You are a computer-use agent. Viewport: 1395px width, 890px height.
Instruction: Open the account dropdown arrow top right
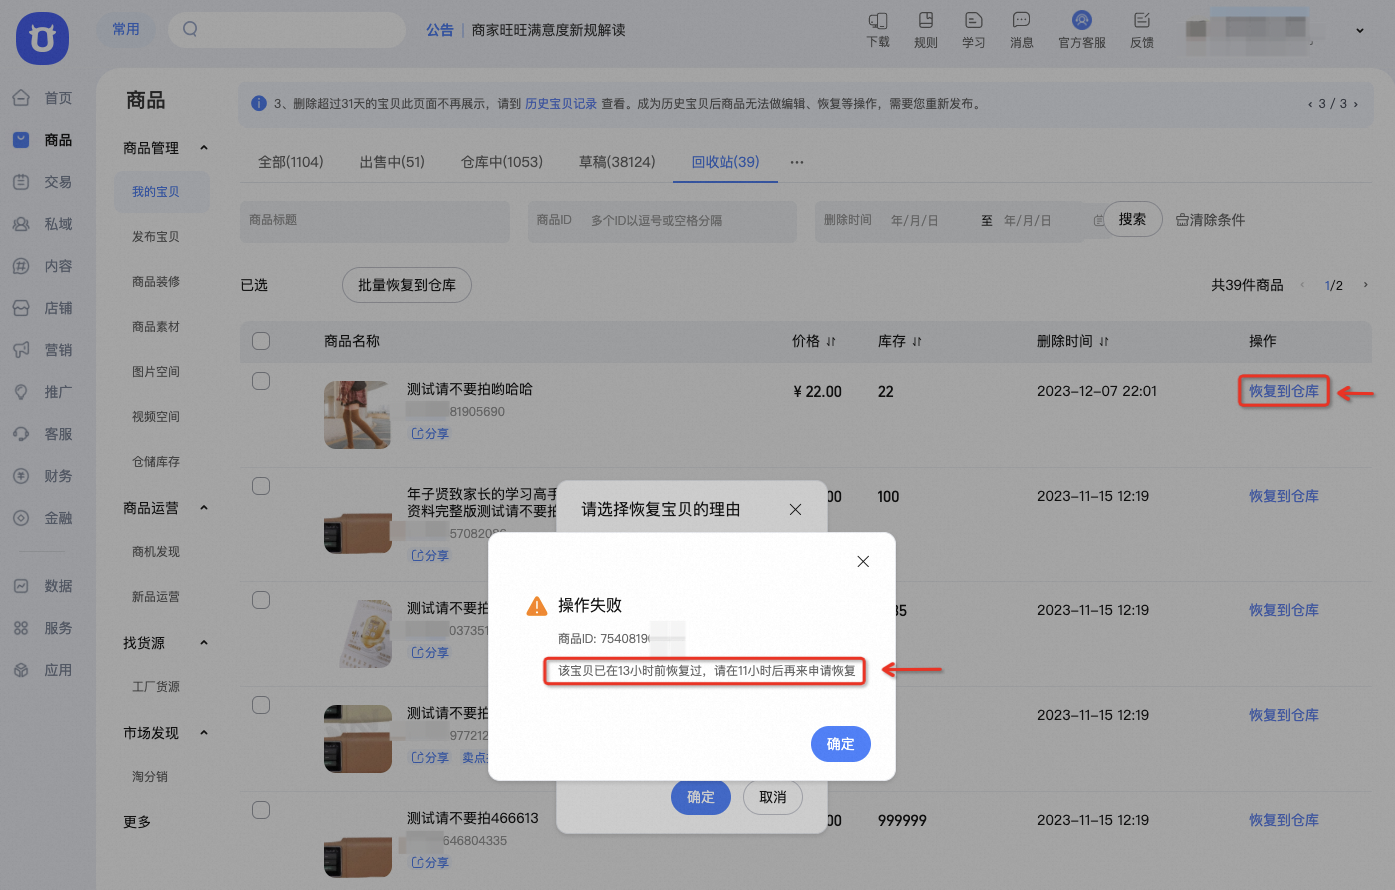click(x=1360, y=30)
